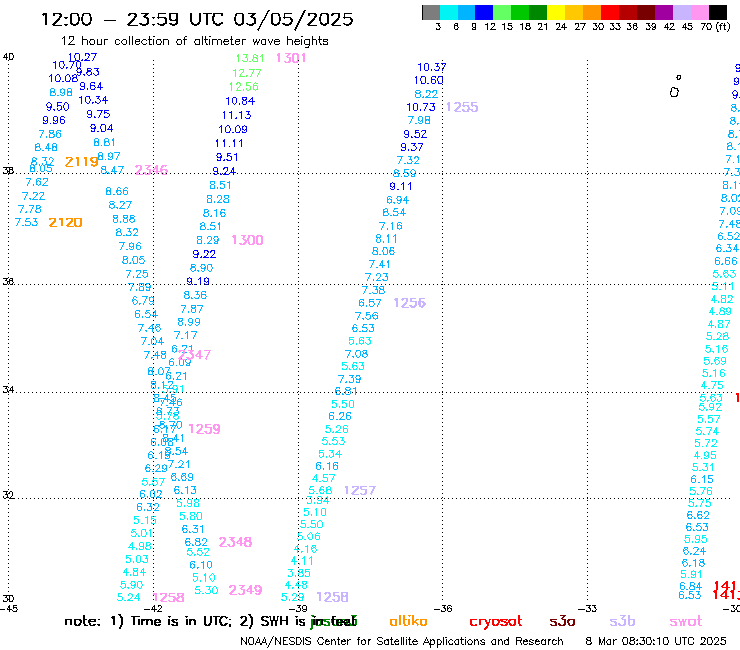Select the lavender 's3b' legend label
This screenshot has width=740, height=650.
(622, 621)
